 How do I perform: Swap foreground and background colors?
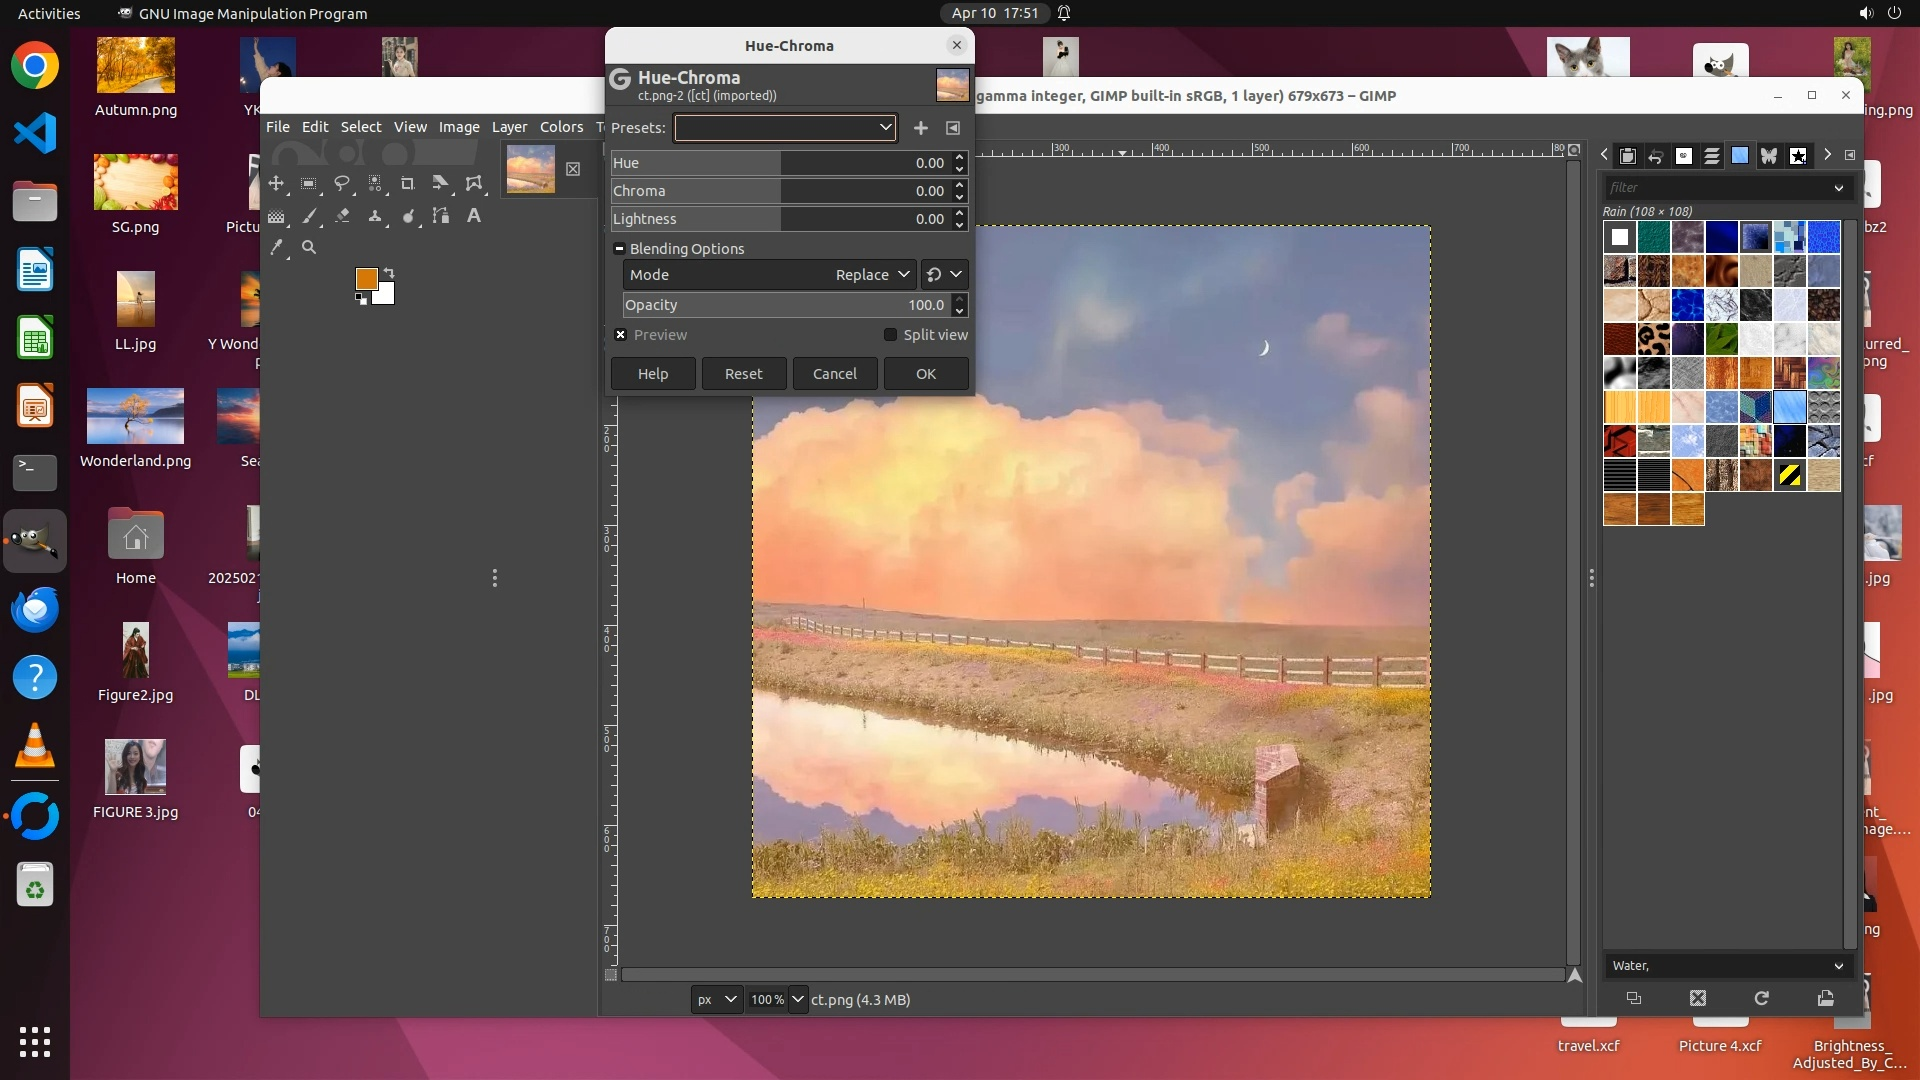(389, 273)
